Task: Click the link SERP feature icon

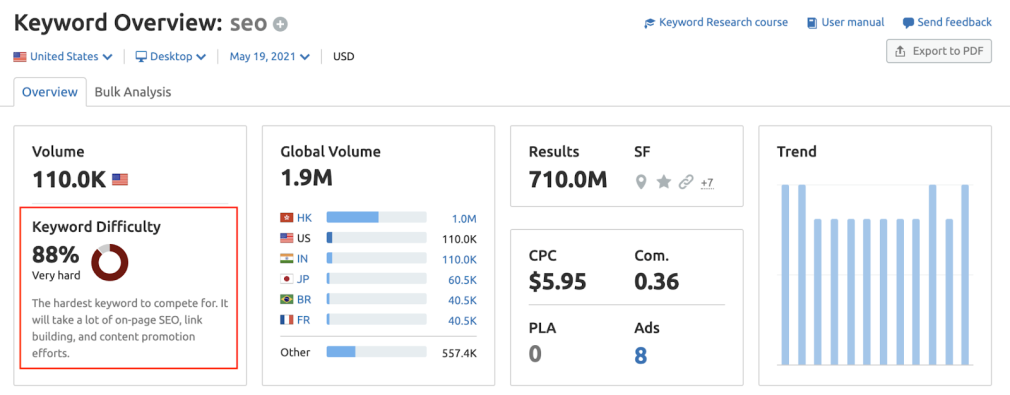Action: (686, 182)
